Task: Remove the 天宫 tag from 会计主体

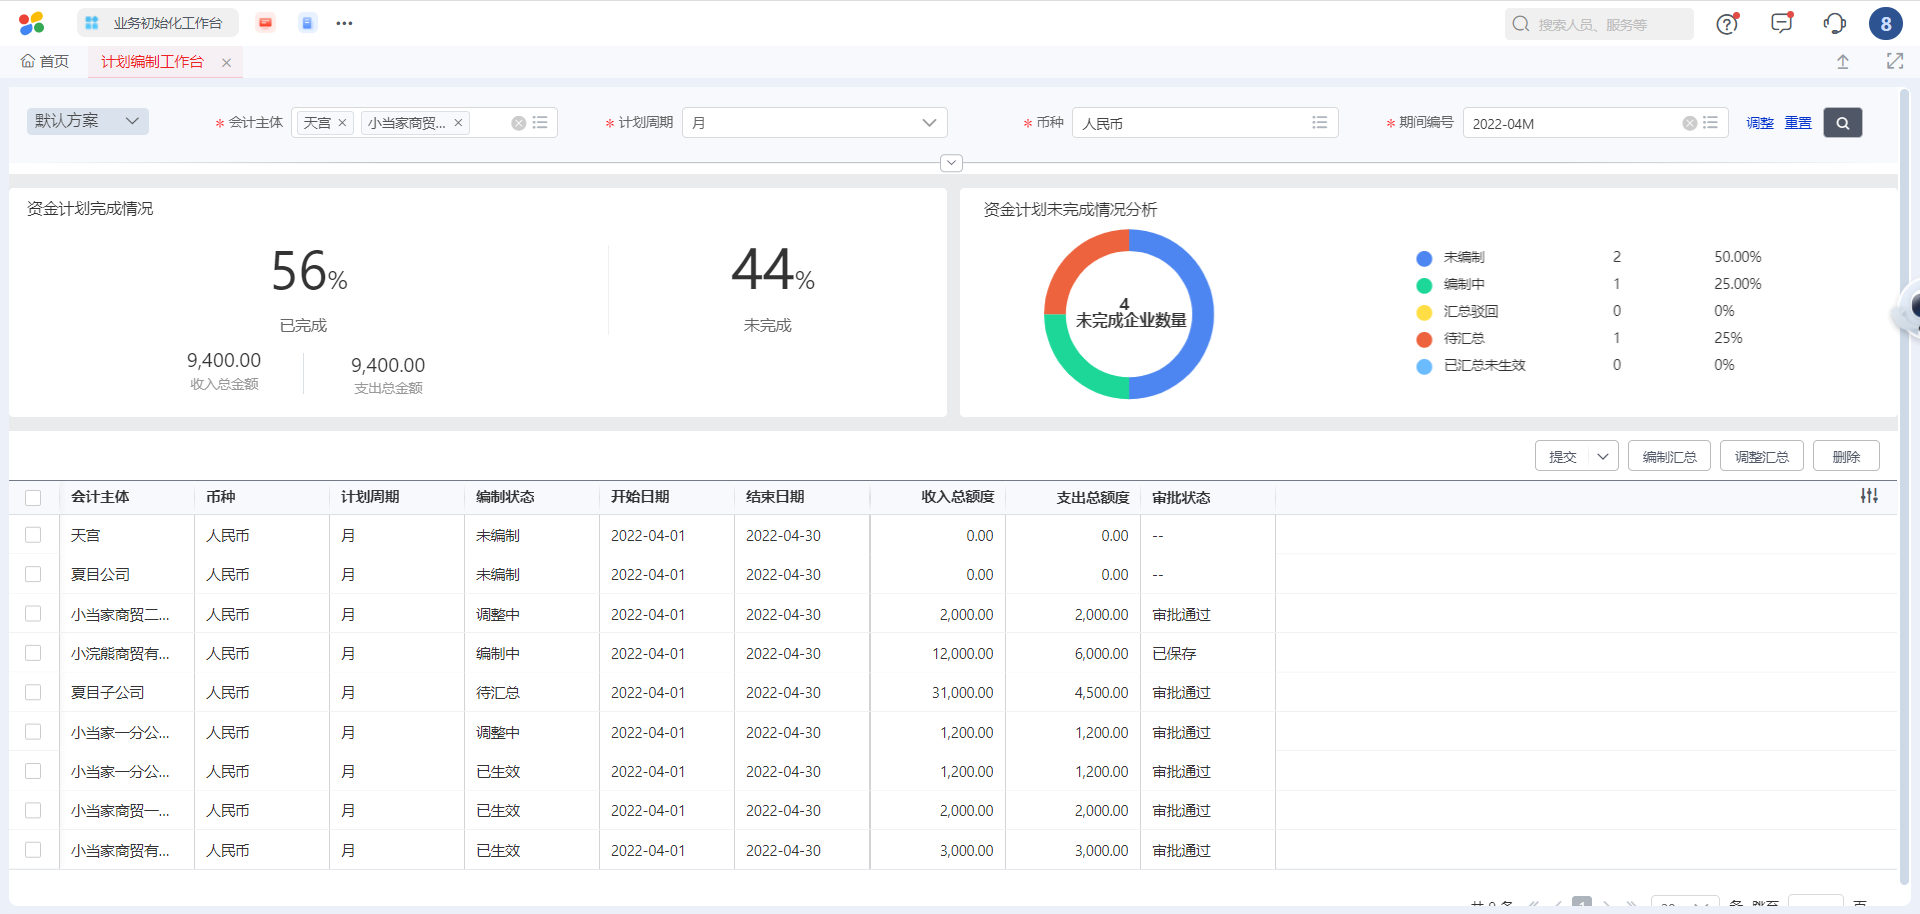Action: point(342,123)
